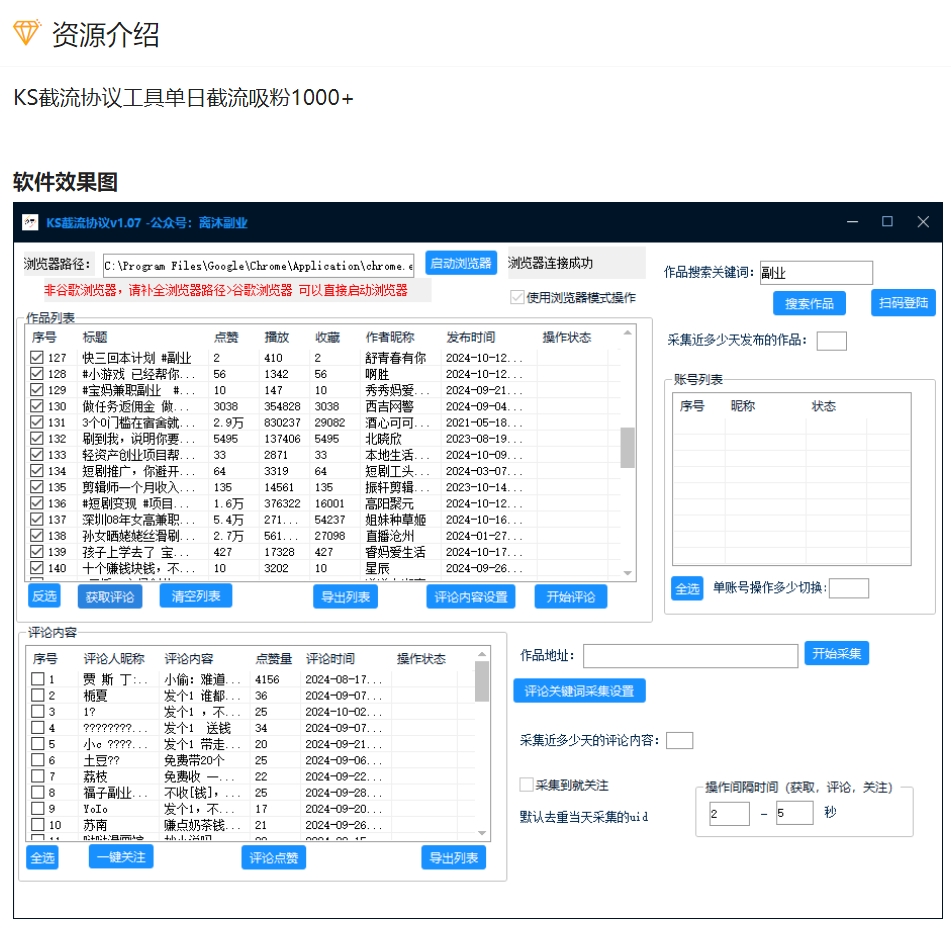This screenshot has height=934, width=951.
Task: Click the 发布时间 column header
Action: click(471, 338)
